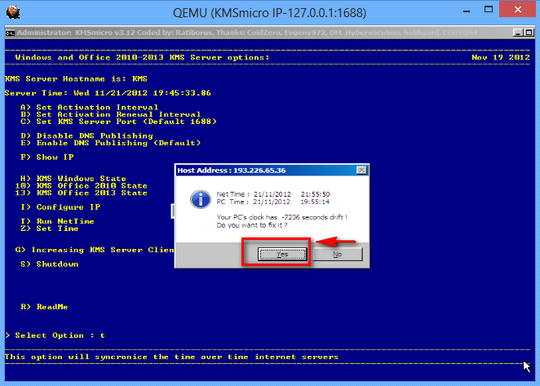The image size is (540, 386).
Task: Click 'C) Set KMS Server Port' line
Action: (118, 122)
